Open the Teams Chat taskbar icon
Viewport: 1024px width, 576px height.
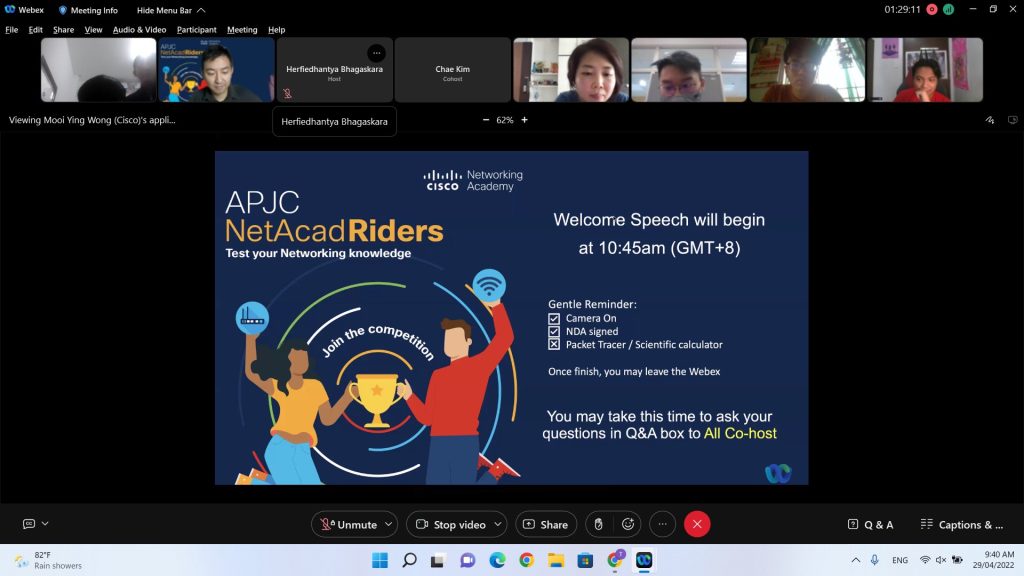tap(468, 560)
